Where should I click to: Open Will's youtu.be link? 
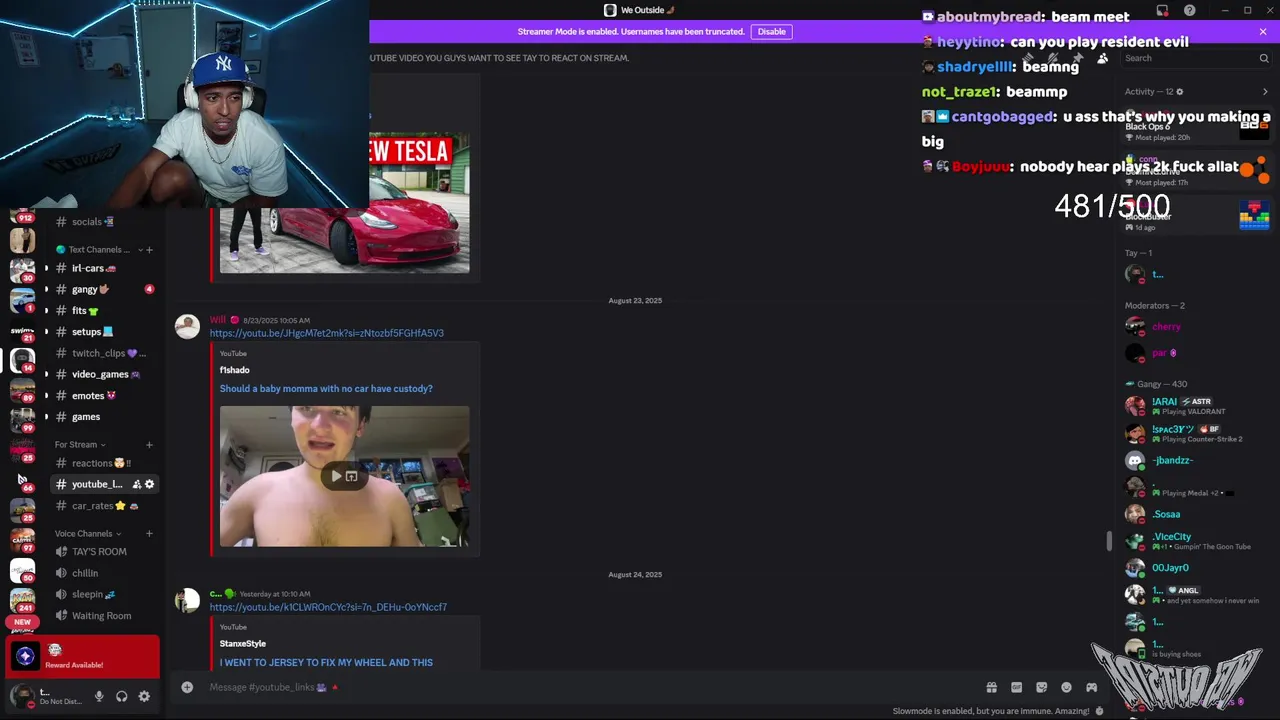pyautogui.click(x=326, y=333)
